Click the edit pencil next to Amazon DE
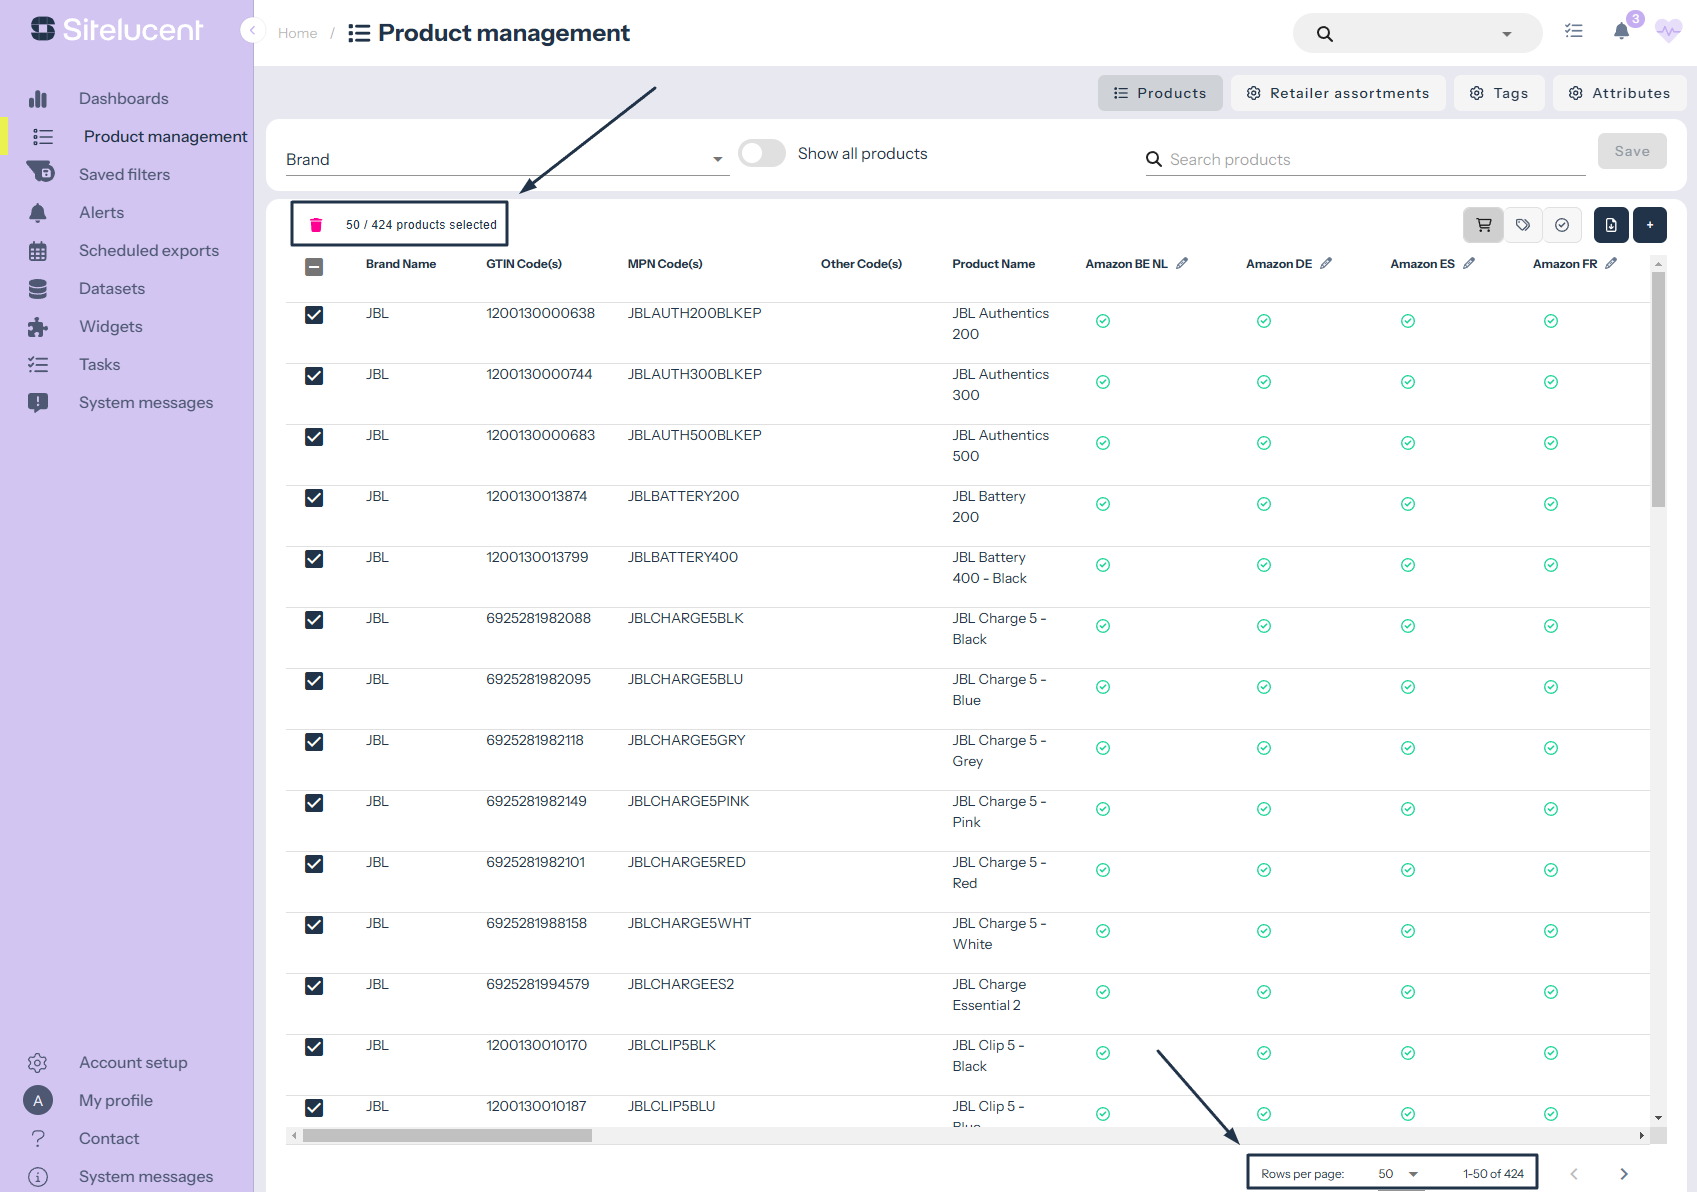The height and width of the screenshot is (1192, 1697). [1326, 264]
